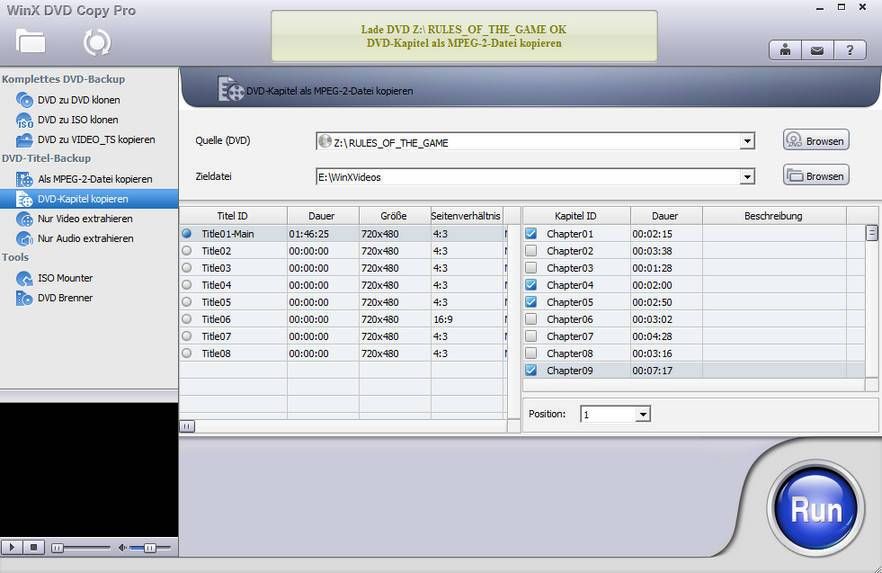This screenshot has height=573, width=882.
Task: Select the Title01-Main radio button
Action: pos(187,233)
